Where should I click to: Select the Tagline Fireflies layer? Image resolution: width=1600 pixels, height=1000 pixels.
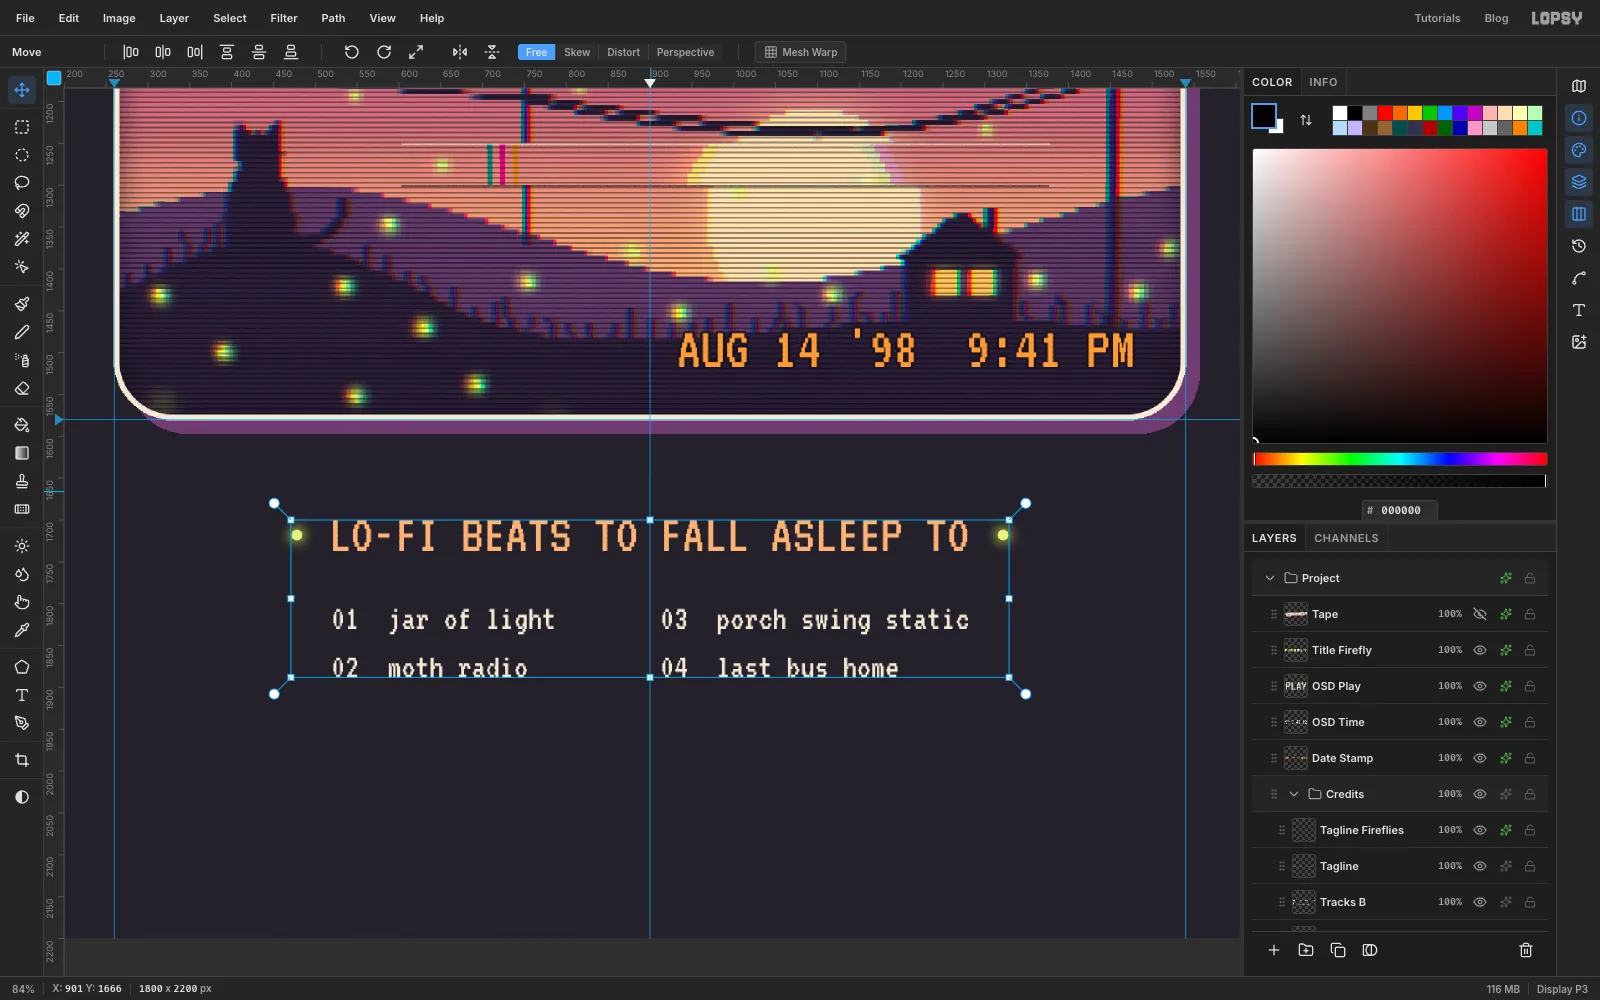[x=1400, y=830]
